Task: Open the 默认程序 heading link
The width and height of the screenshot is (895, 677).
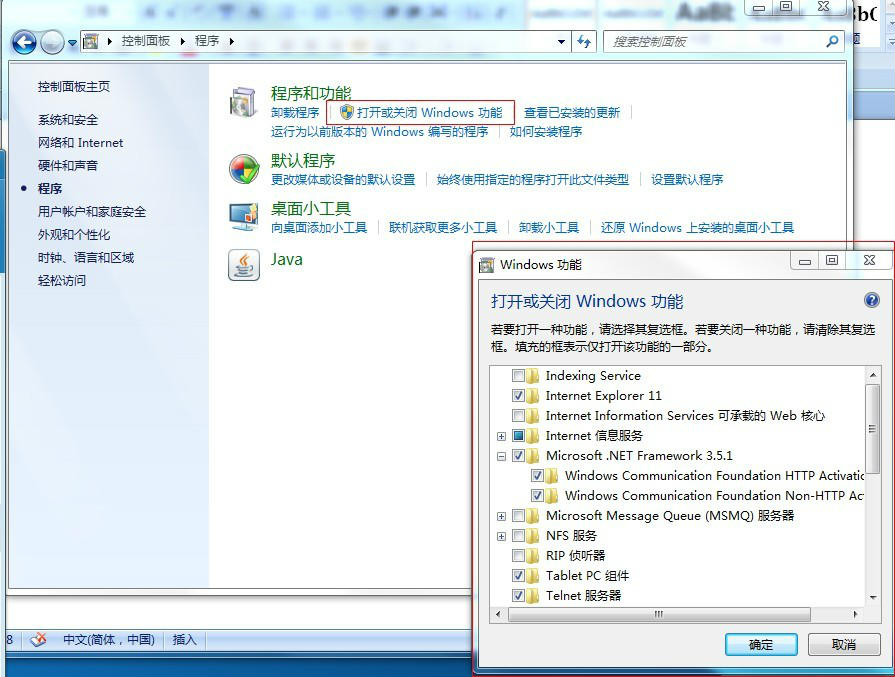Action: [303, 160]
